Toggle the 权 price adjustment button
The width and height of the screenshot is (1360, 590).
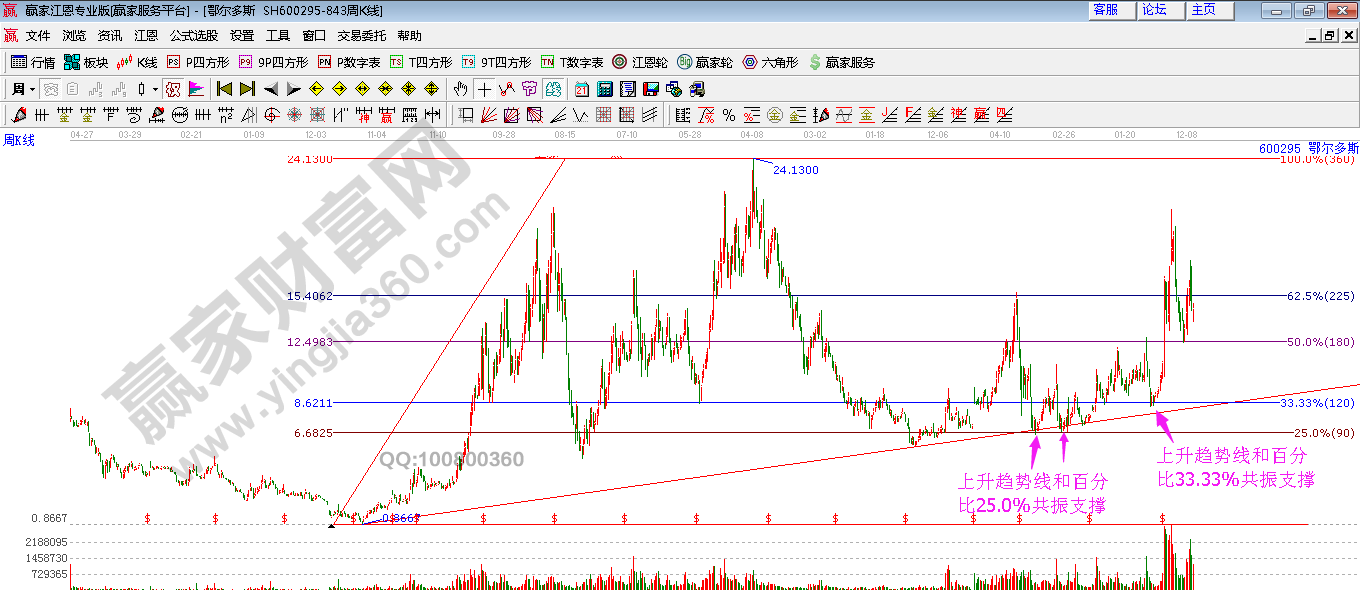point(173,89)
